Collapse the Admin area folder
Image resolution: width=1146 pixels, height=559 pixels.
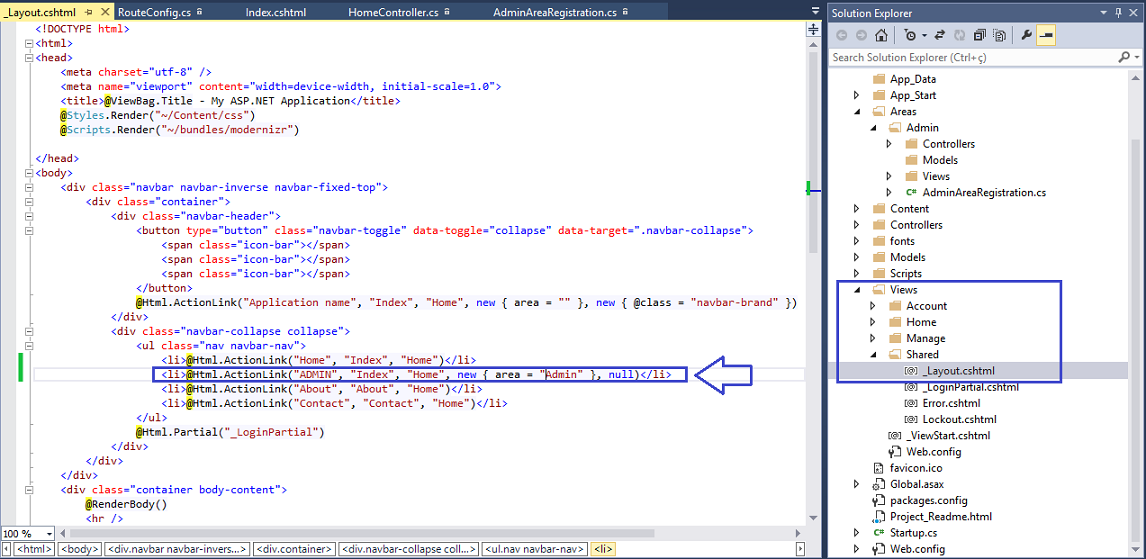pos(873,127)
